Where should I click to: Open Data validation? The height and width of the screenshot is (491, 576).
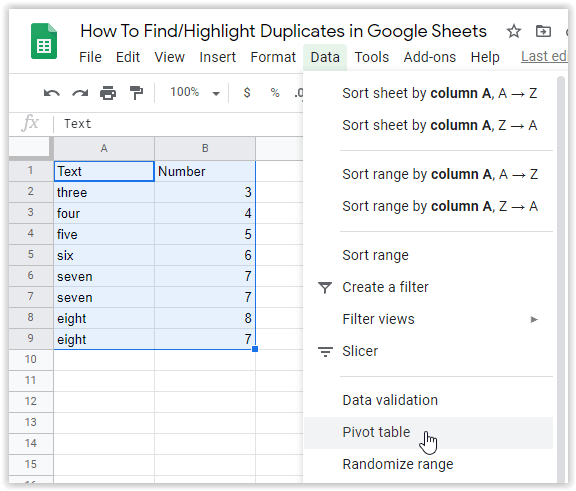point(428,400)
